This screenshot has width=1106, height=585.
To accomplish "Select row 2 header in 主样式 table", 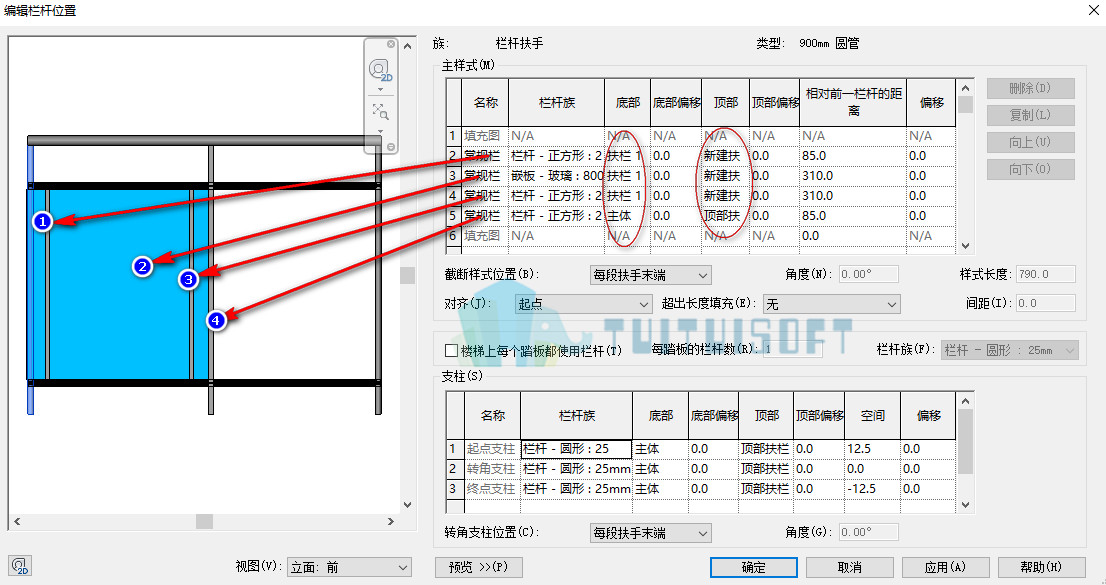I will coord(454,155).
